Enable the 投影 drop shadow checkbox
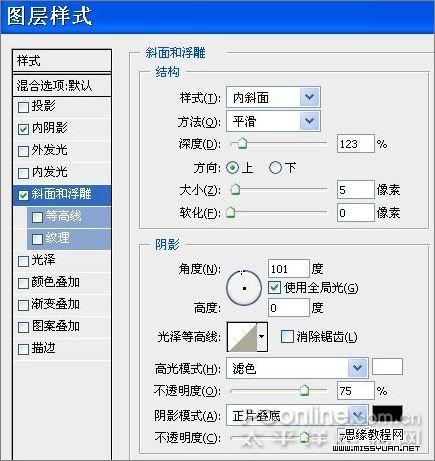The image size is (435, 461). click(x=23, y=107)
